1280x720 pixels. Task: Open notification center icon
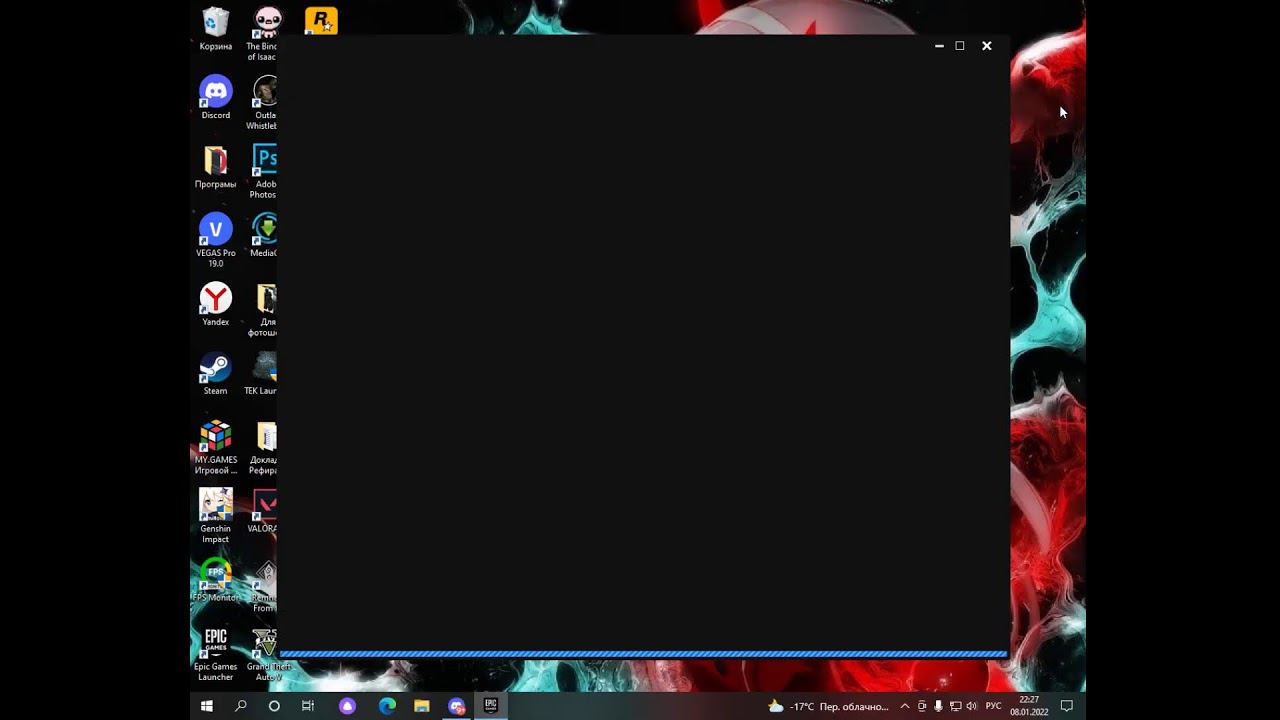coord(1067,706)
